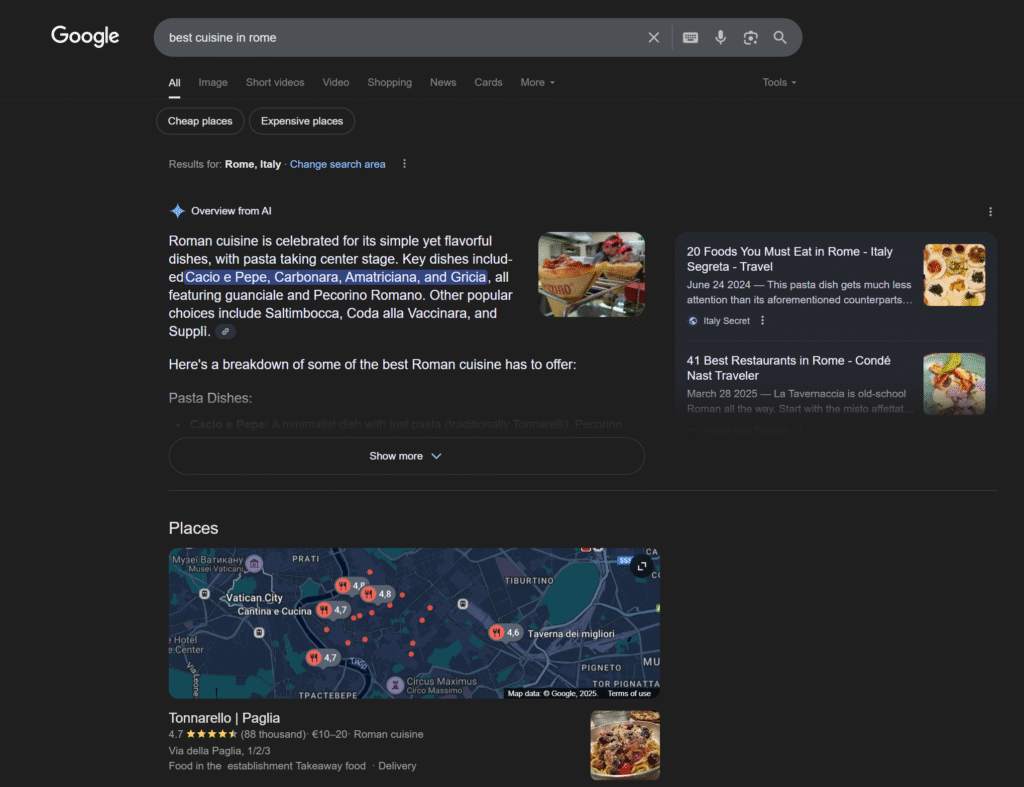Open the map Terms of use link
Screen dimensions: 1024x787
tap(629, 694)
